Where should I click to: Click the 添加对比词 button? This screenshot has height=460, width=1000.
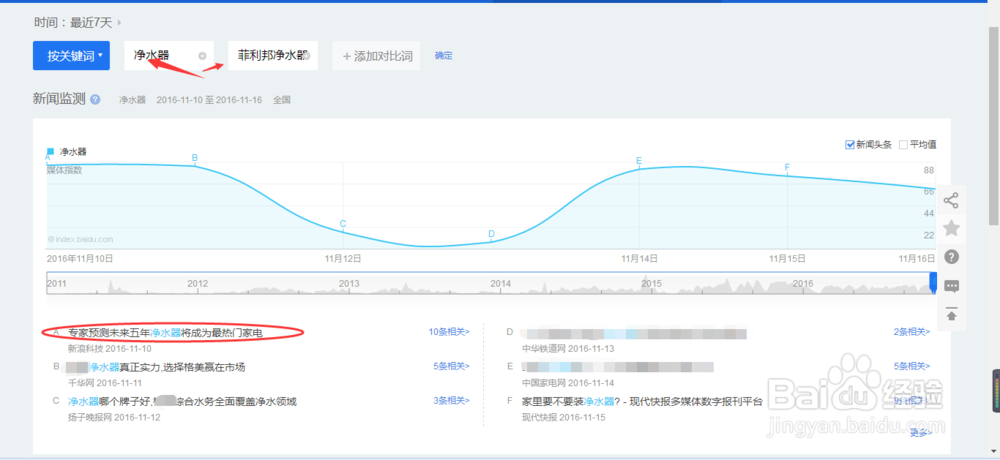[x=376, y=56]
